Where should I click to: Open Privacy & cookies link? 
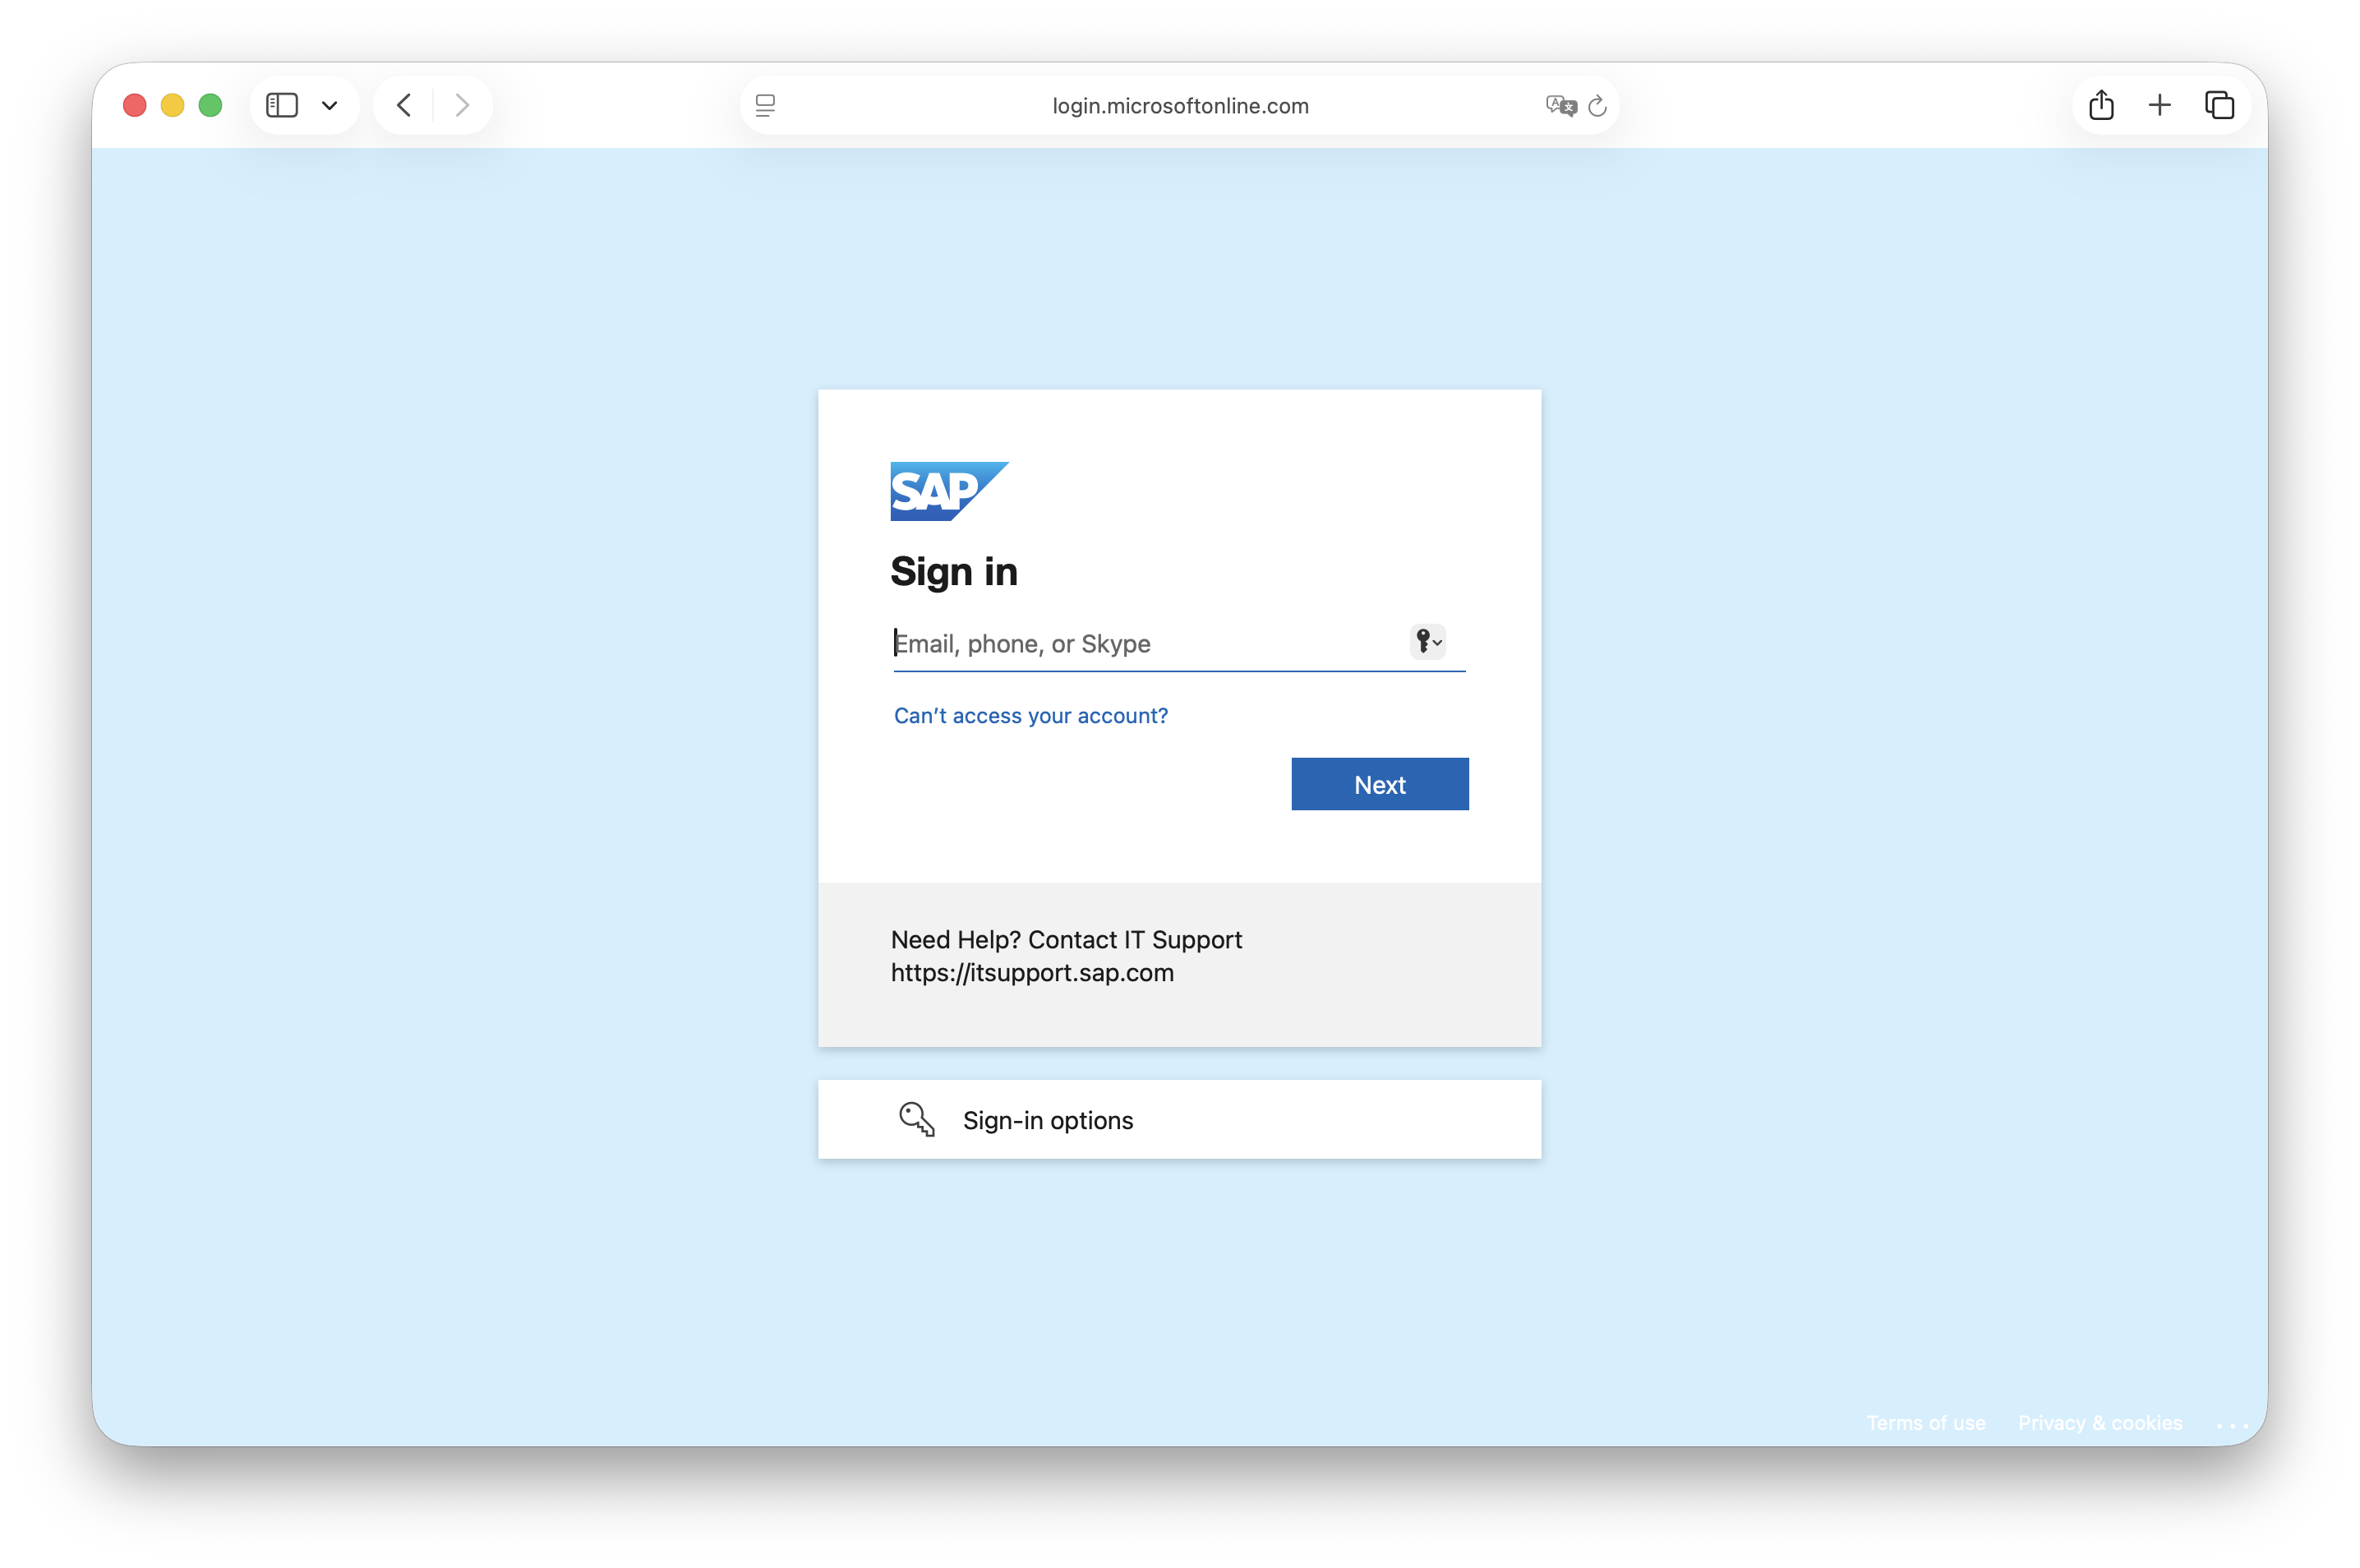(2100, 1423)
